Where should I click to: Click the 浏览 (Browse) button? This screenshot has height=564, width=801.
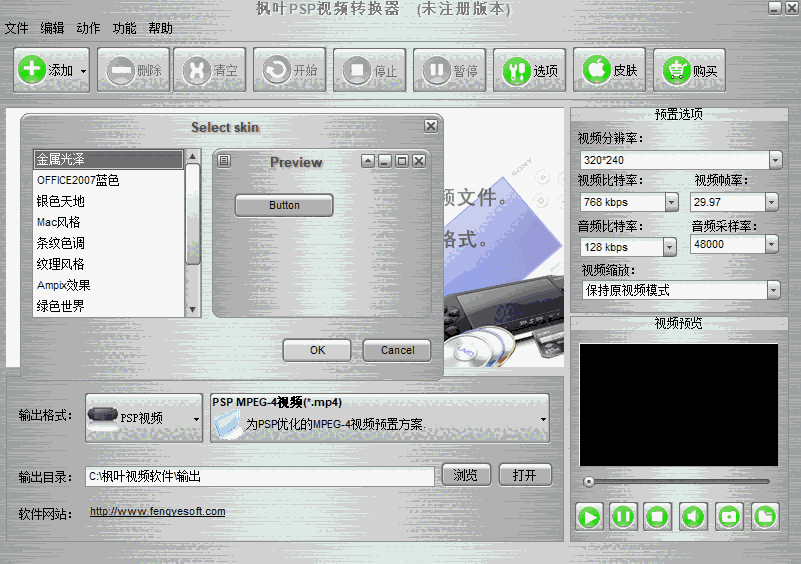pyautogui.click(x=466, y=475)
